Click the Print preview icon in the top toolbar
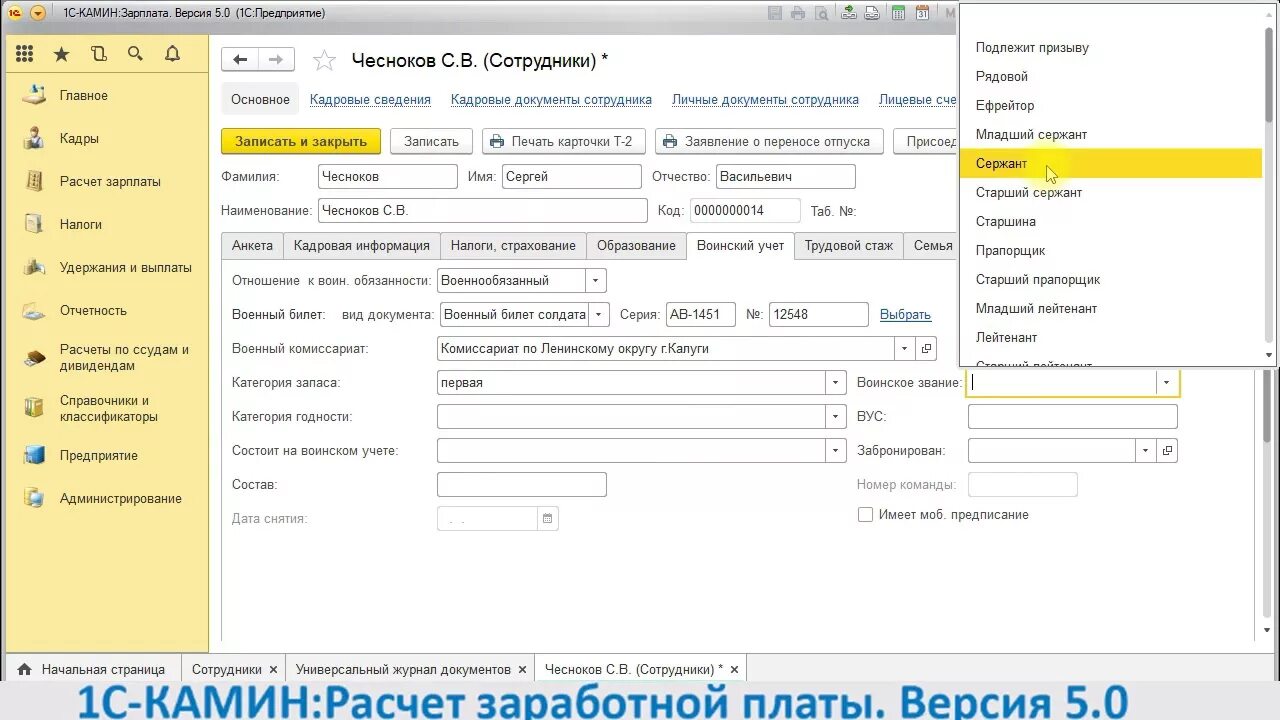Screen dimensions: 1280x720 821,13
